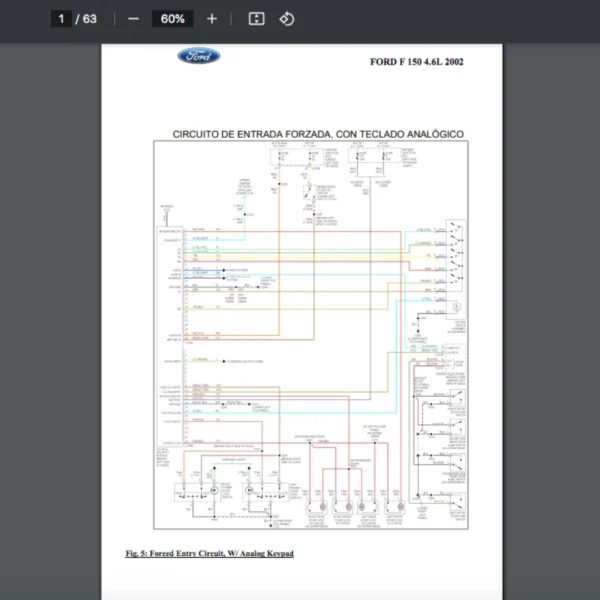Viewport: 600px width, 600px height.
Task: Rotate the document counterclockwise
Action: tap(287, 19)
